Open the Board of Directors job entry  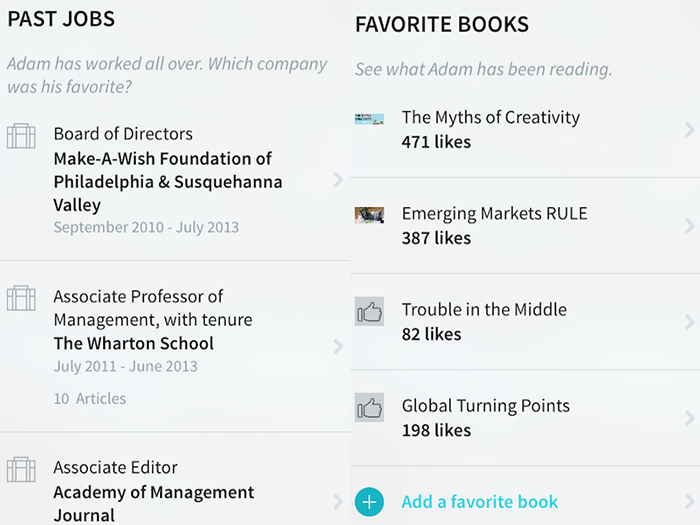point(123,134)
